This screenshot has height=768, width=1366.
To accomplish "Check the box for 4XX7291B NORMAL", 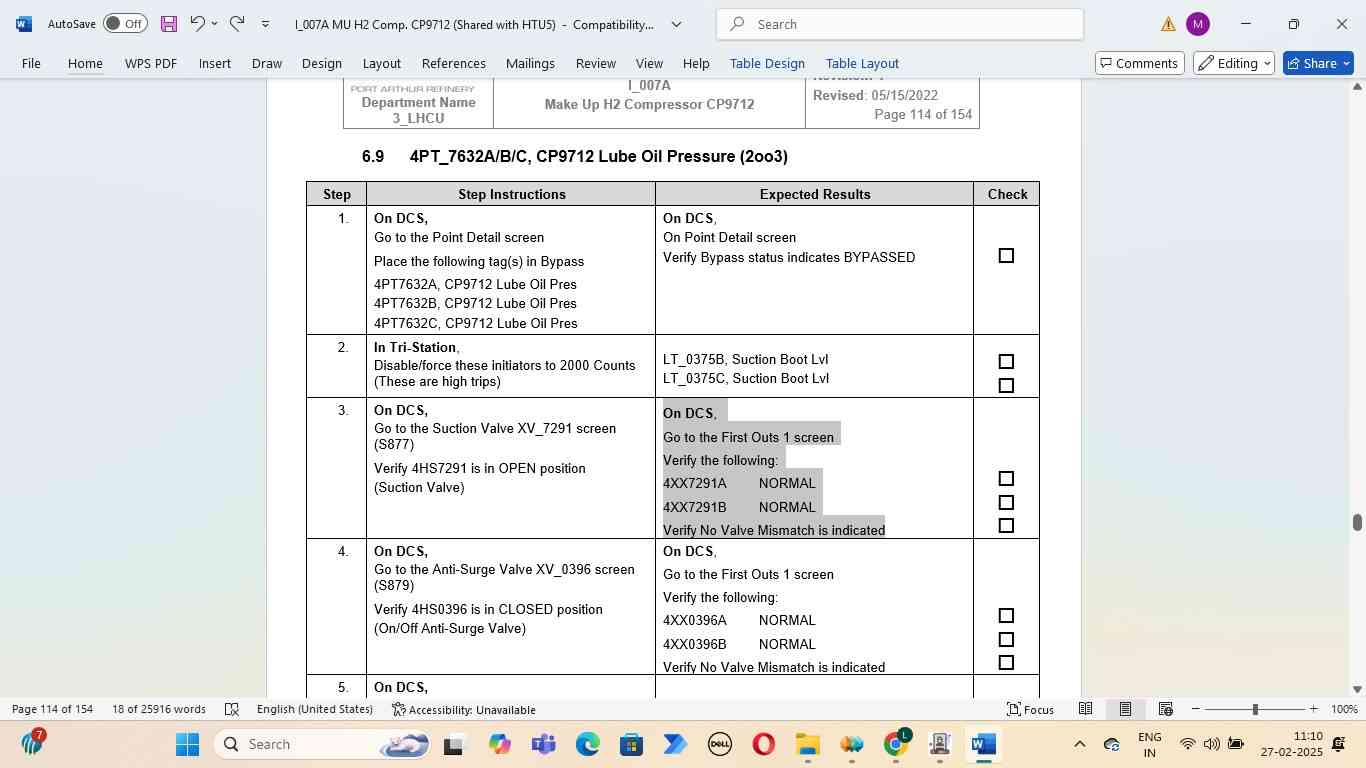I will pyautogui.click(x=1006, y=503).
